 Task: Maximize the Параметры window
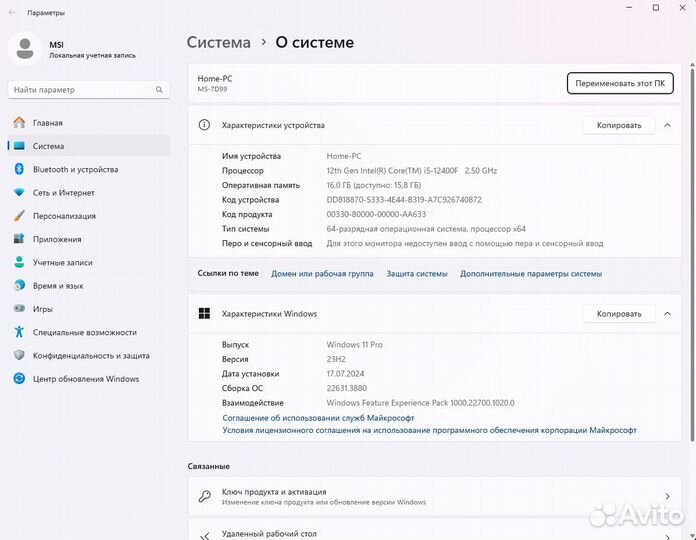(x=656, y=8)
